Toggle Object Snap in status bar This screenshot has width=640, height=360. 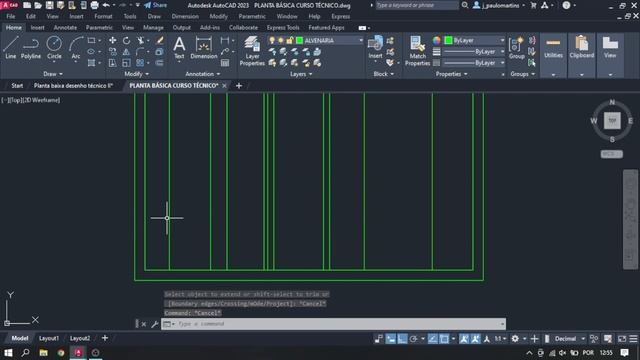444,339
